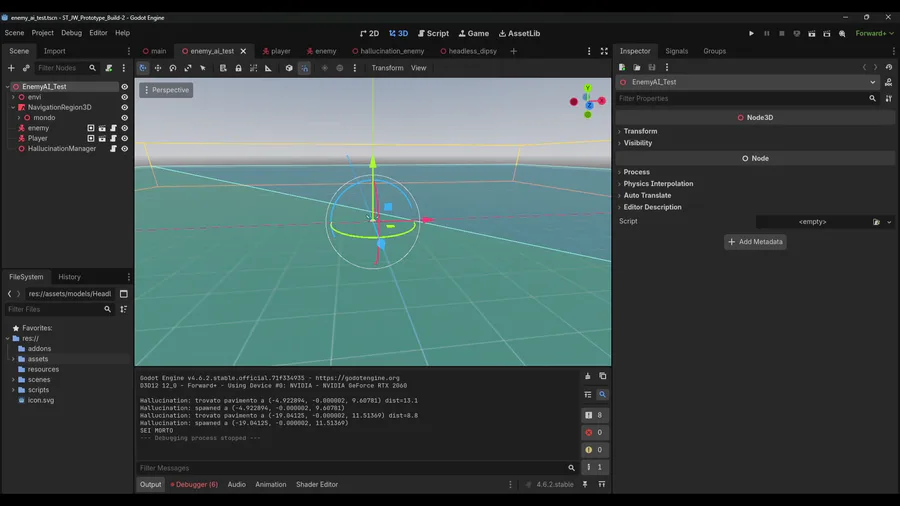Click the 4.6.2.stable version label
The height and width of the screenshot is (506, 900).
click(554, 484)
